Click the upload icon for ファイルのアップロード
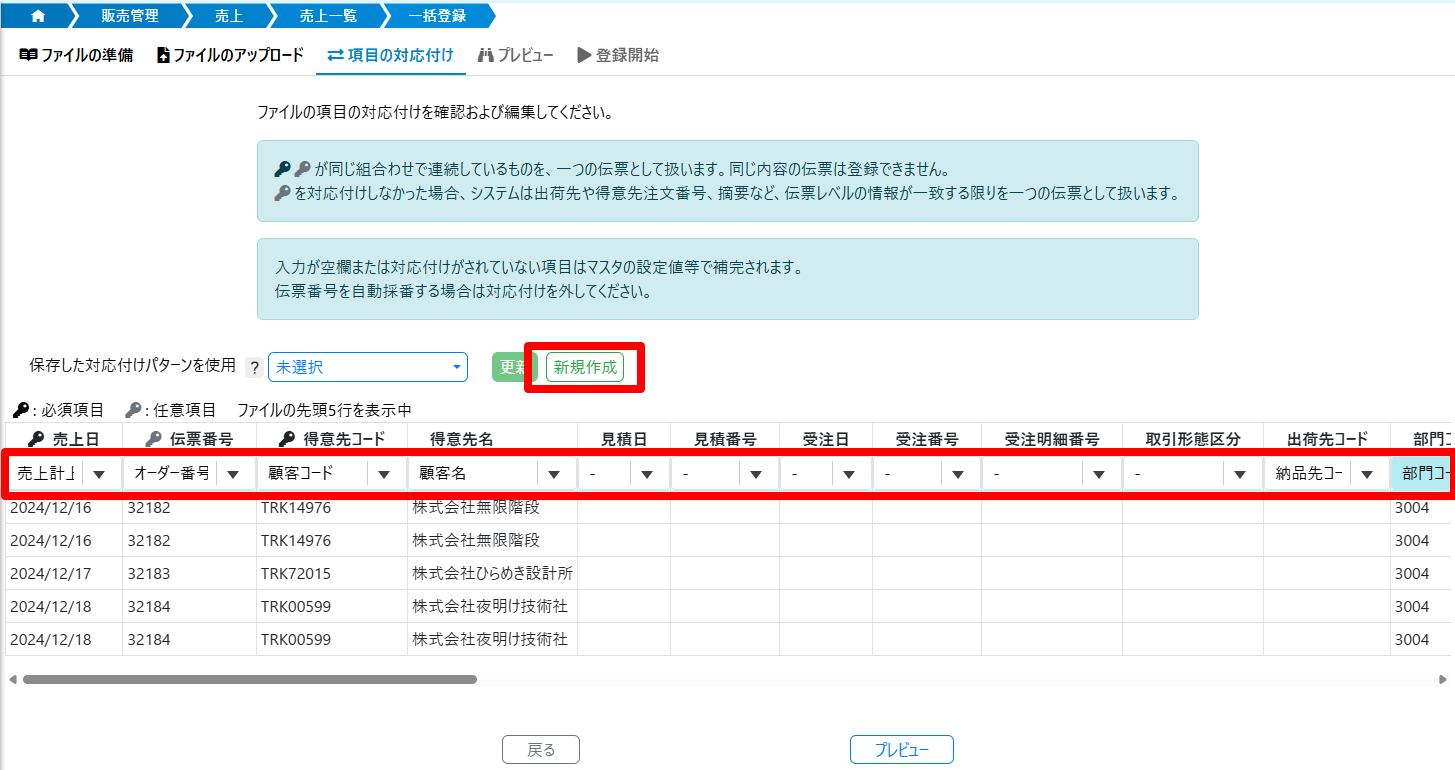The width and height of the screenshot is (1455, 770). coord(163,55)
